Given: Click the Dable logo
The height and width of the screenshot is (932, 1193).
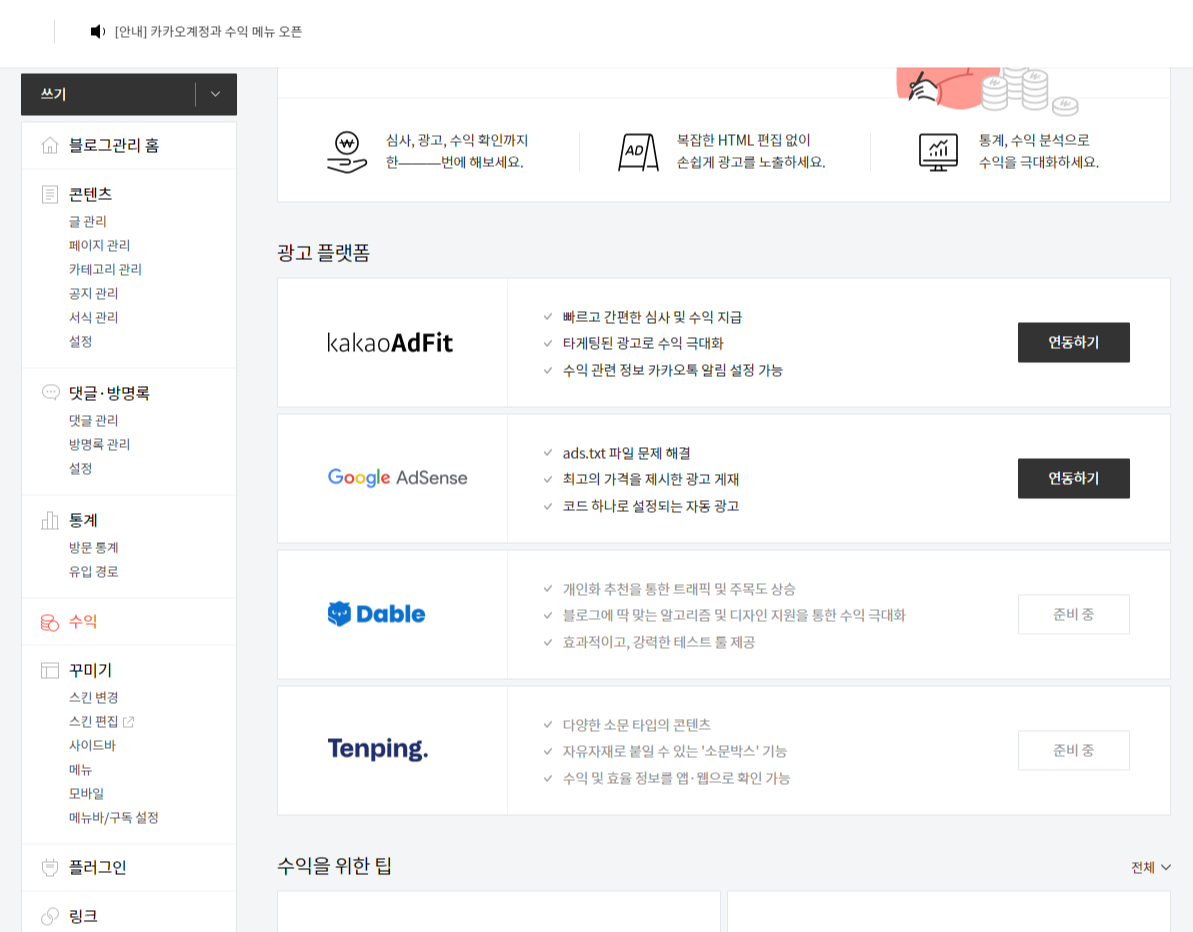Looking at the screenshot, I should click(376, 614).
